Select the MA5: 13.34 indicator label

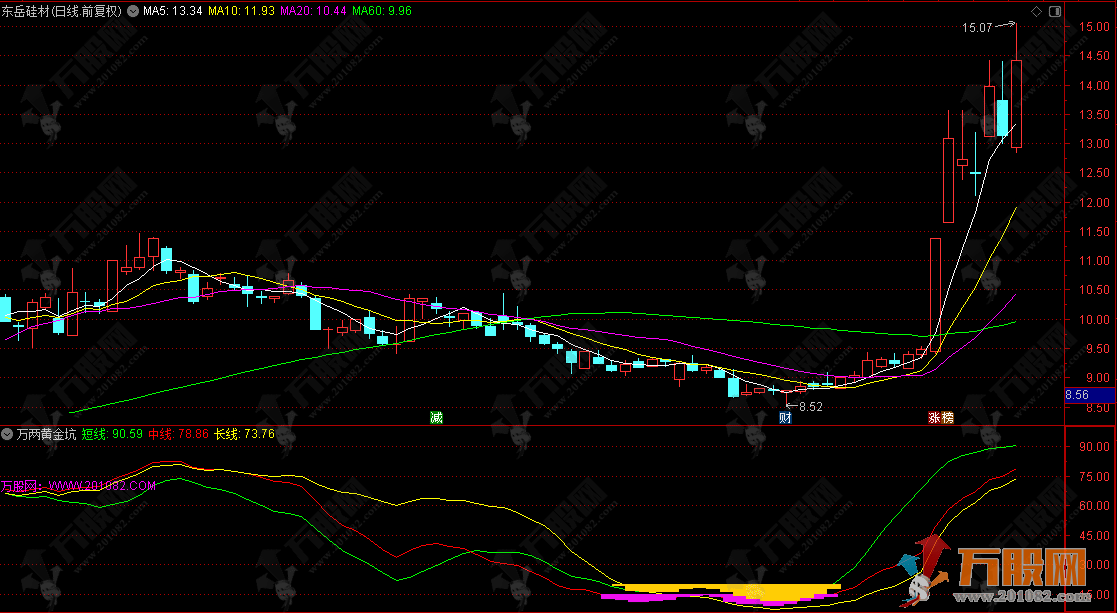tap(173, 11)
